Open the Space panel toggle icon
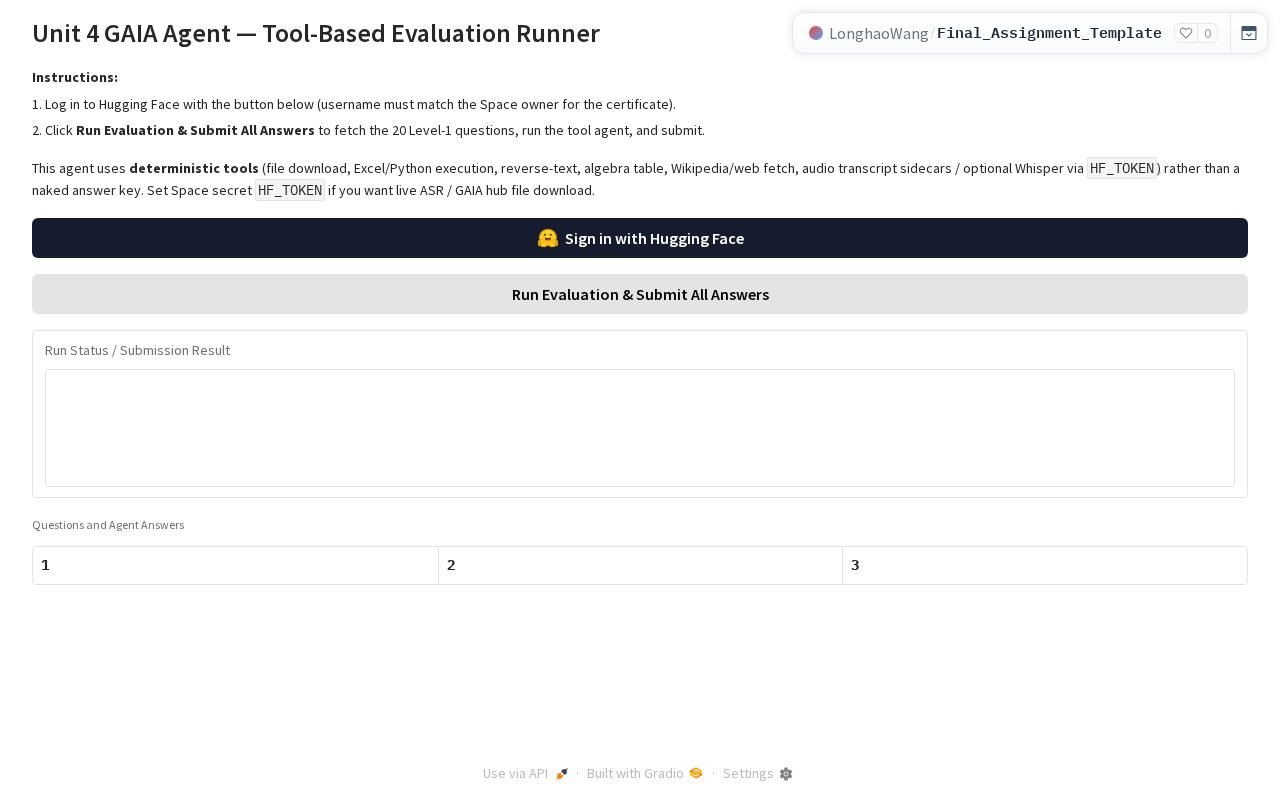1280x800 pixels. click(1249, 33)
